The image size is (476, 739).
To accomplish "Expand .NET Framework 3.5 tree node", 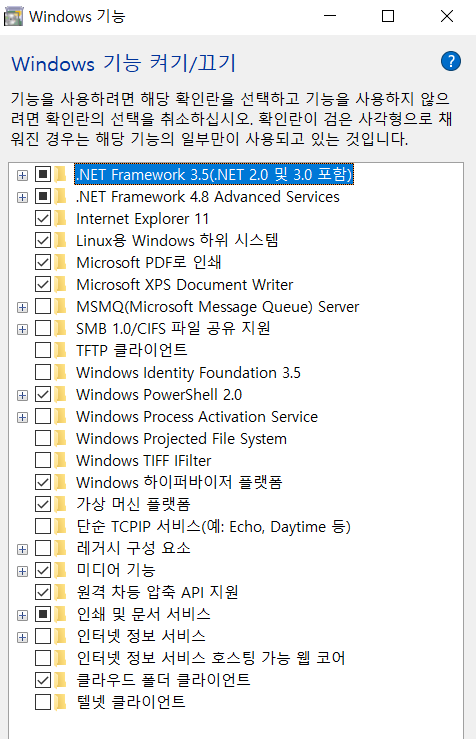I will pyautogui.click(x=22, y=175).
